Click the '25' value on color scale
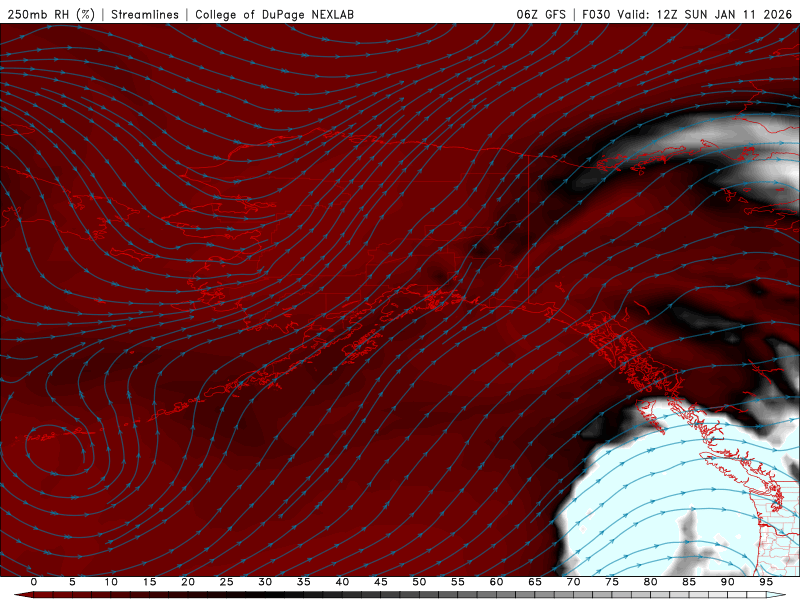 click(226, 582)
